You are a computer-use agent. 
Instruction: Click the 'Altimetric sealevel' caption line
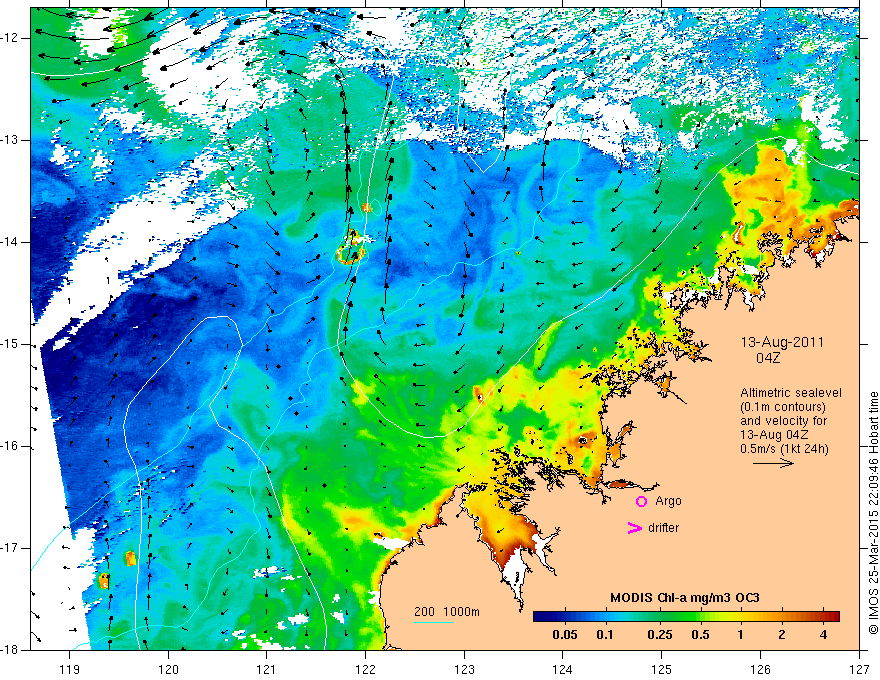(791, 393)
